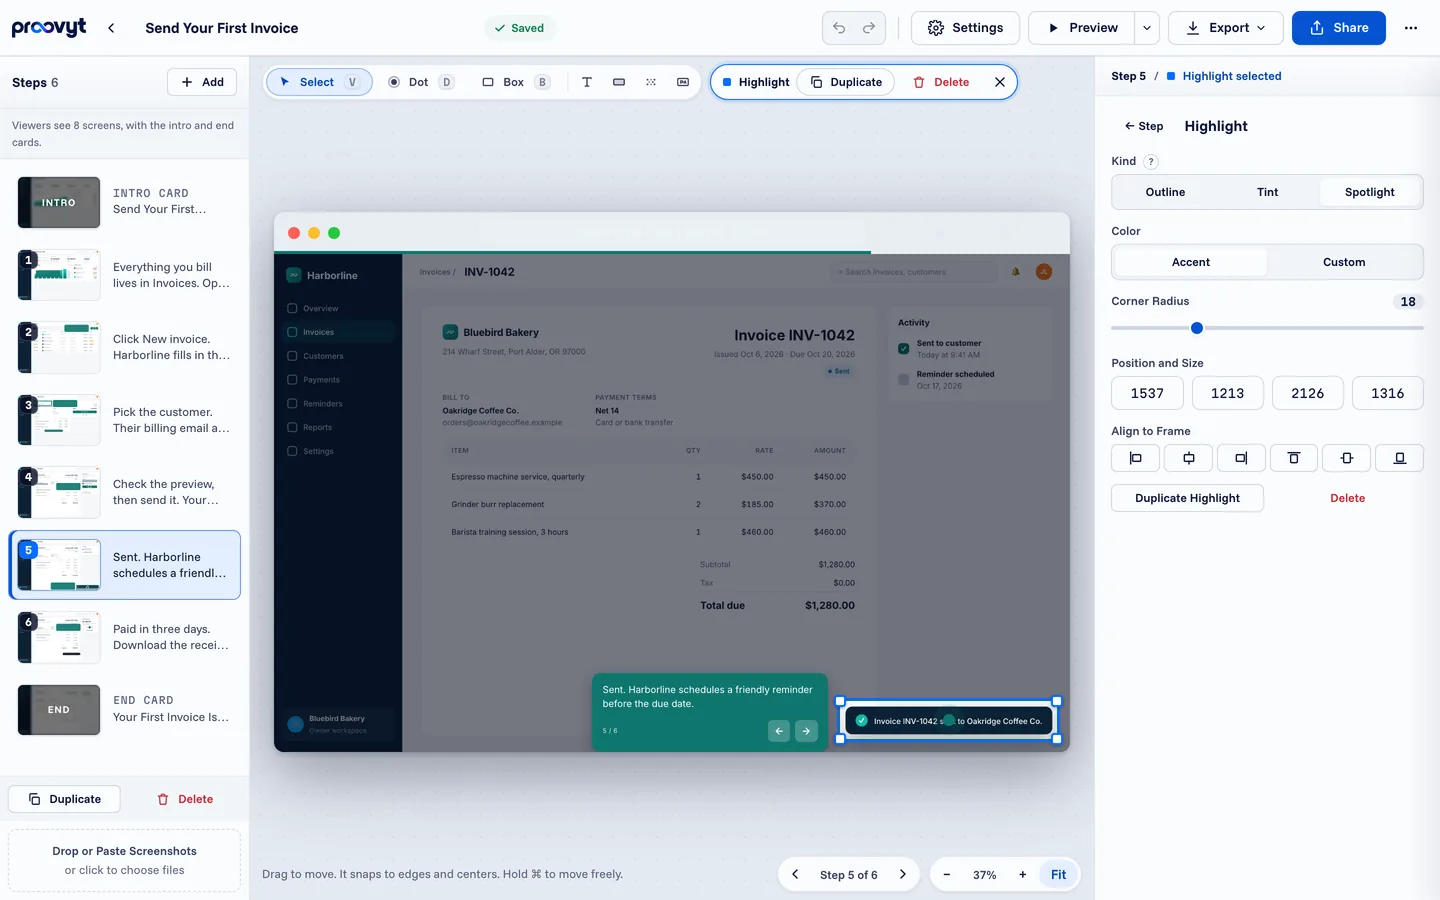
Task: Advance to the next step chevron
Action: pyautogui.click(x=903, y=875)
